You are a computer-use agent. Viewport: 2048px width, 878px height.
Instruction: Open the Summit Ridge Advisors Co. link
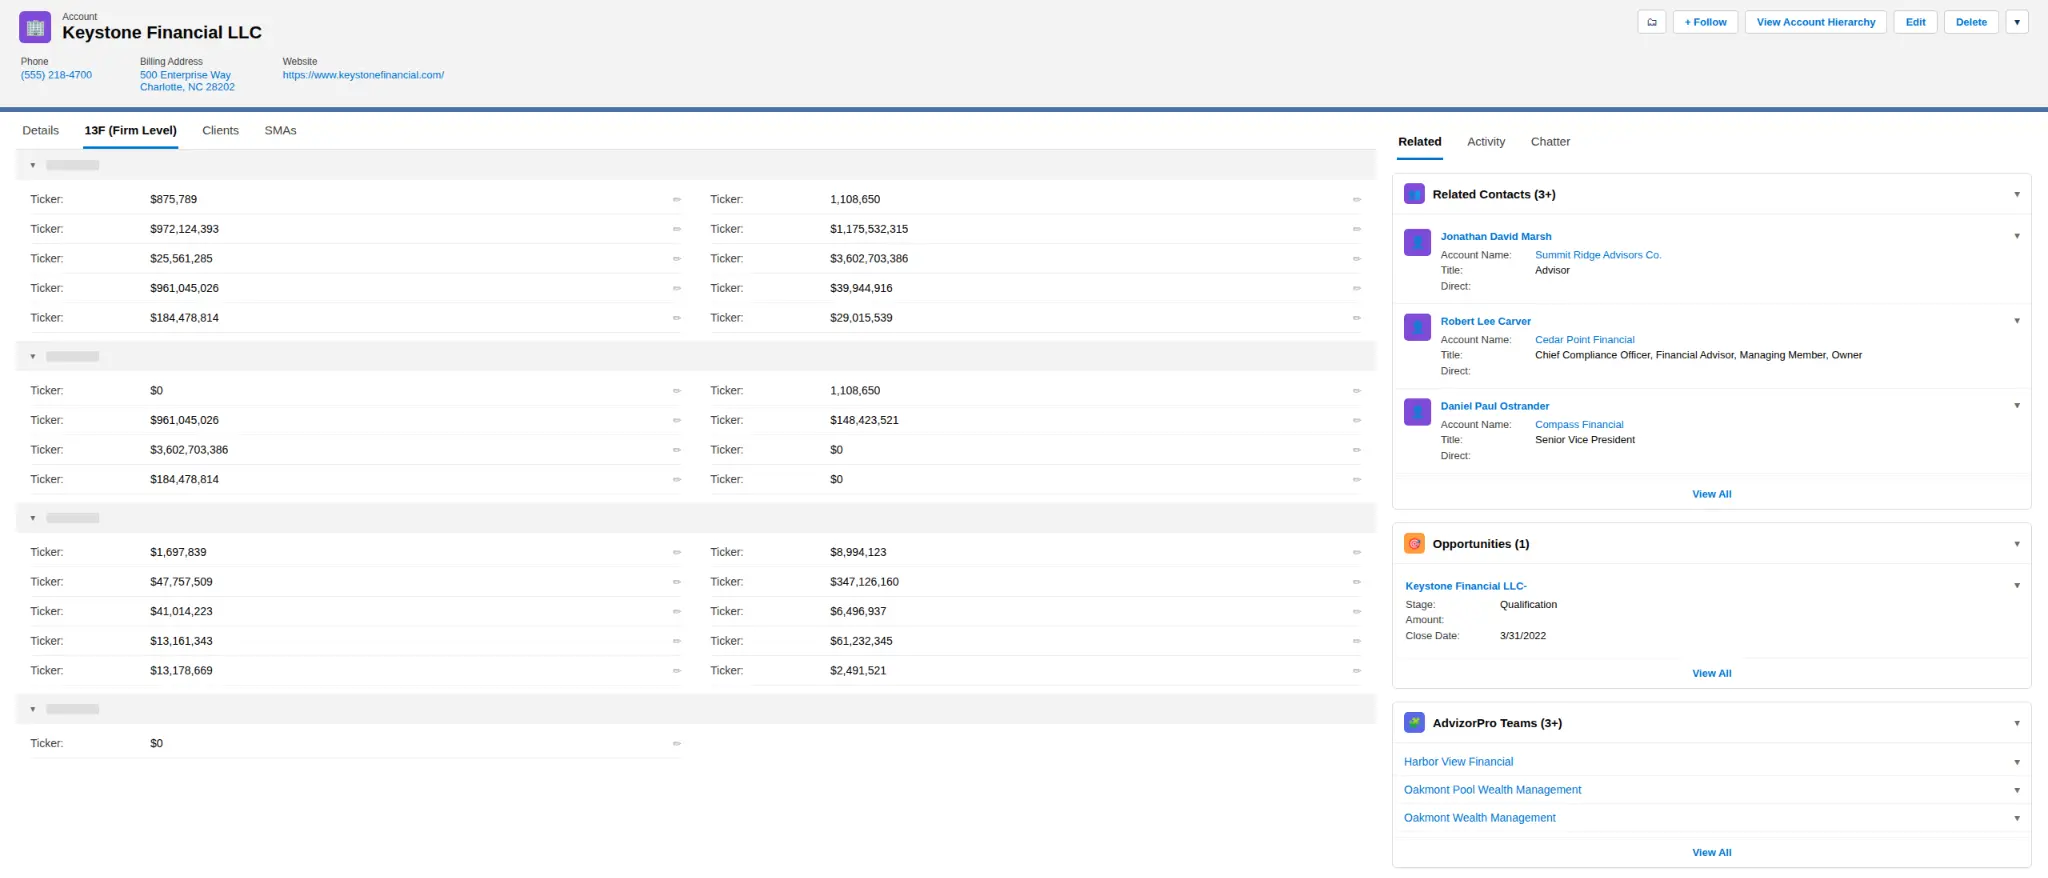click(1598, 255)
